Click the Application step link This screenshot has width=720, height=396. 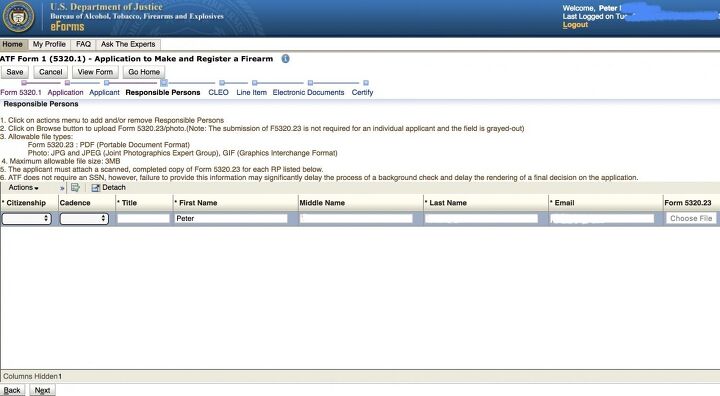(x=66, y=92)
